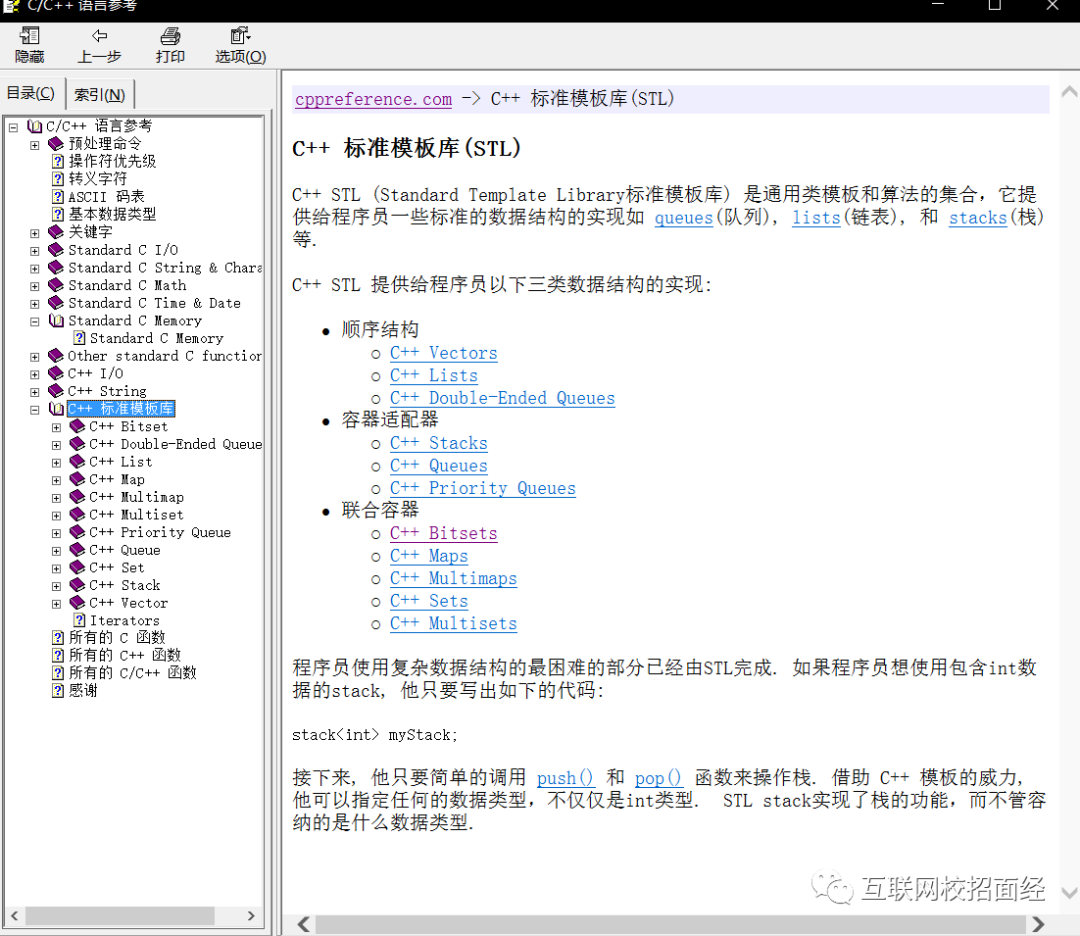Select the C++ Multiset tree entry

coord(136,514)
